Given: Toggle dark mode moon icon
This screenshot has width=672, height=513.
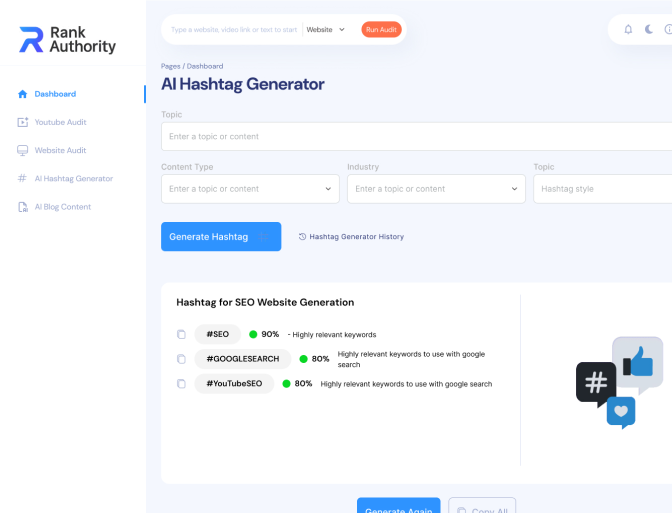Looking at the screenshot, I should coord(649,29).
